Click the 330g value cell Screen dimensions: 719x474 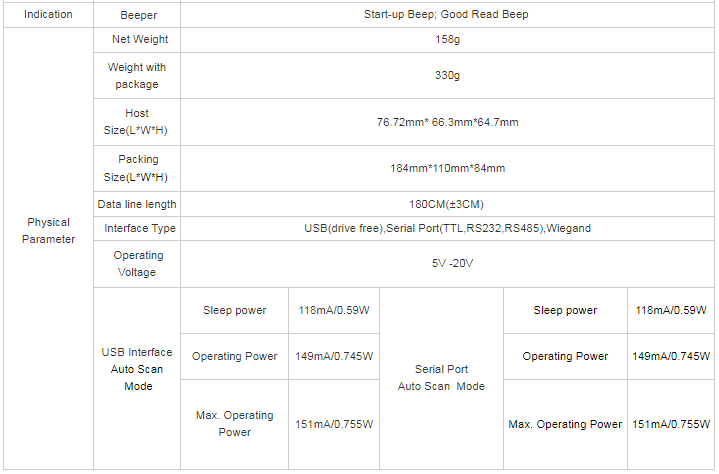click(447, 76)
